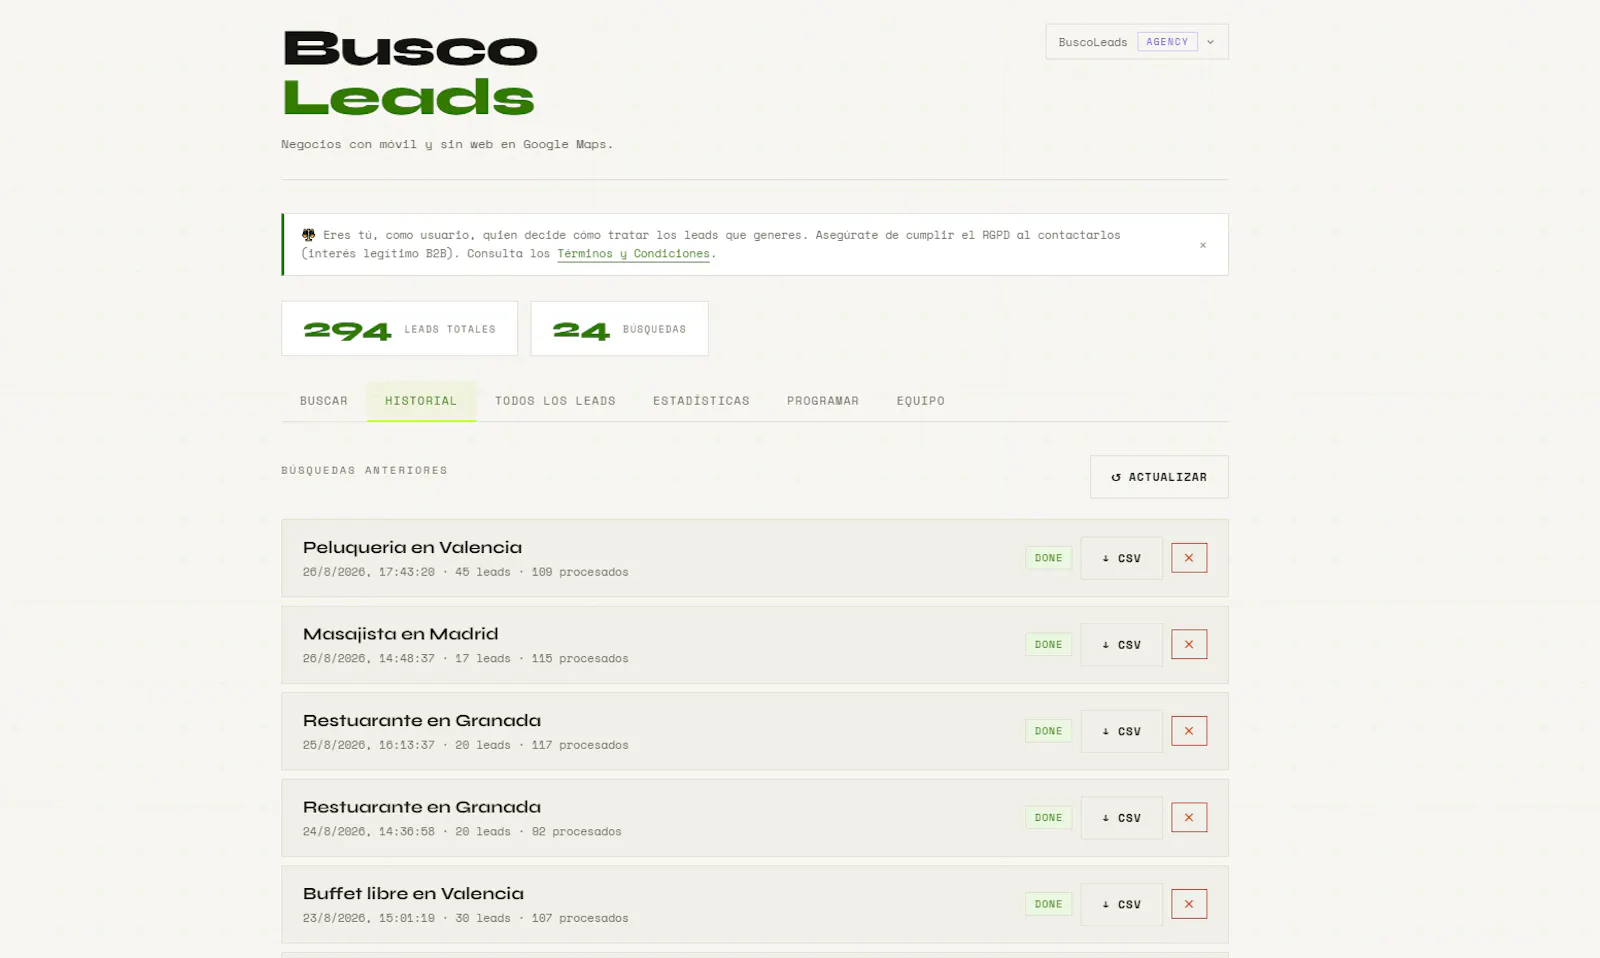Image resolution: width=1600 pixels, height=958 pixels.
Task: Click the 24 Búsquedas card
Action: coord(619,329)
